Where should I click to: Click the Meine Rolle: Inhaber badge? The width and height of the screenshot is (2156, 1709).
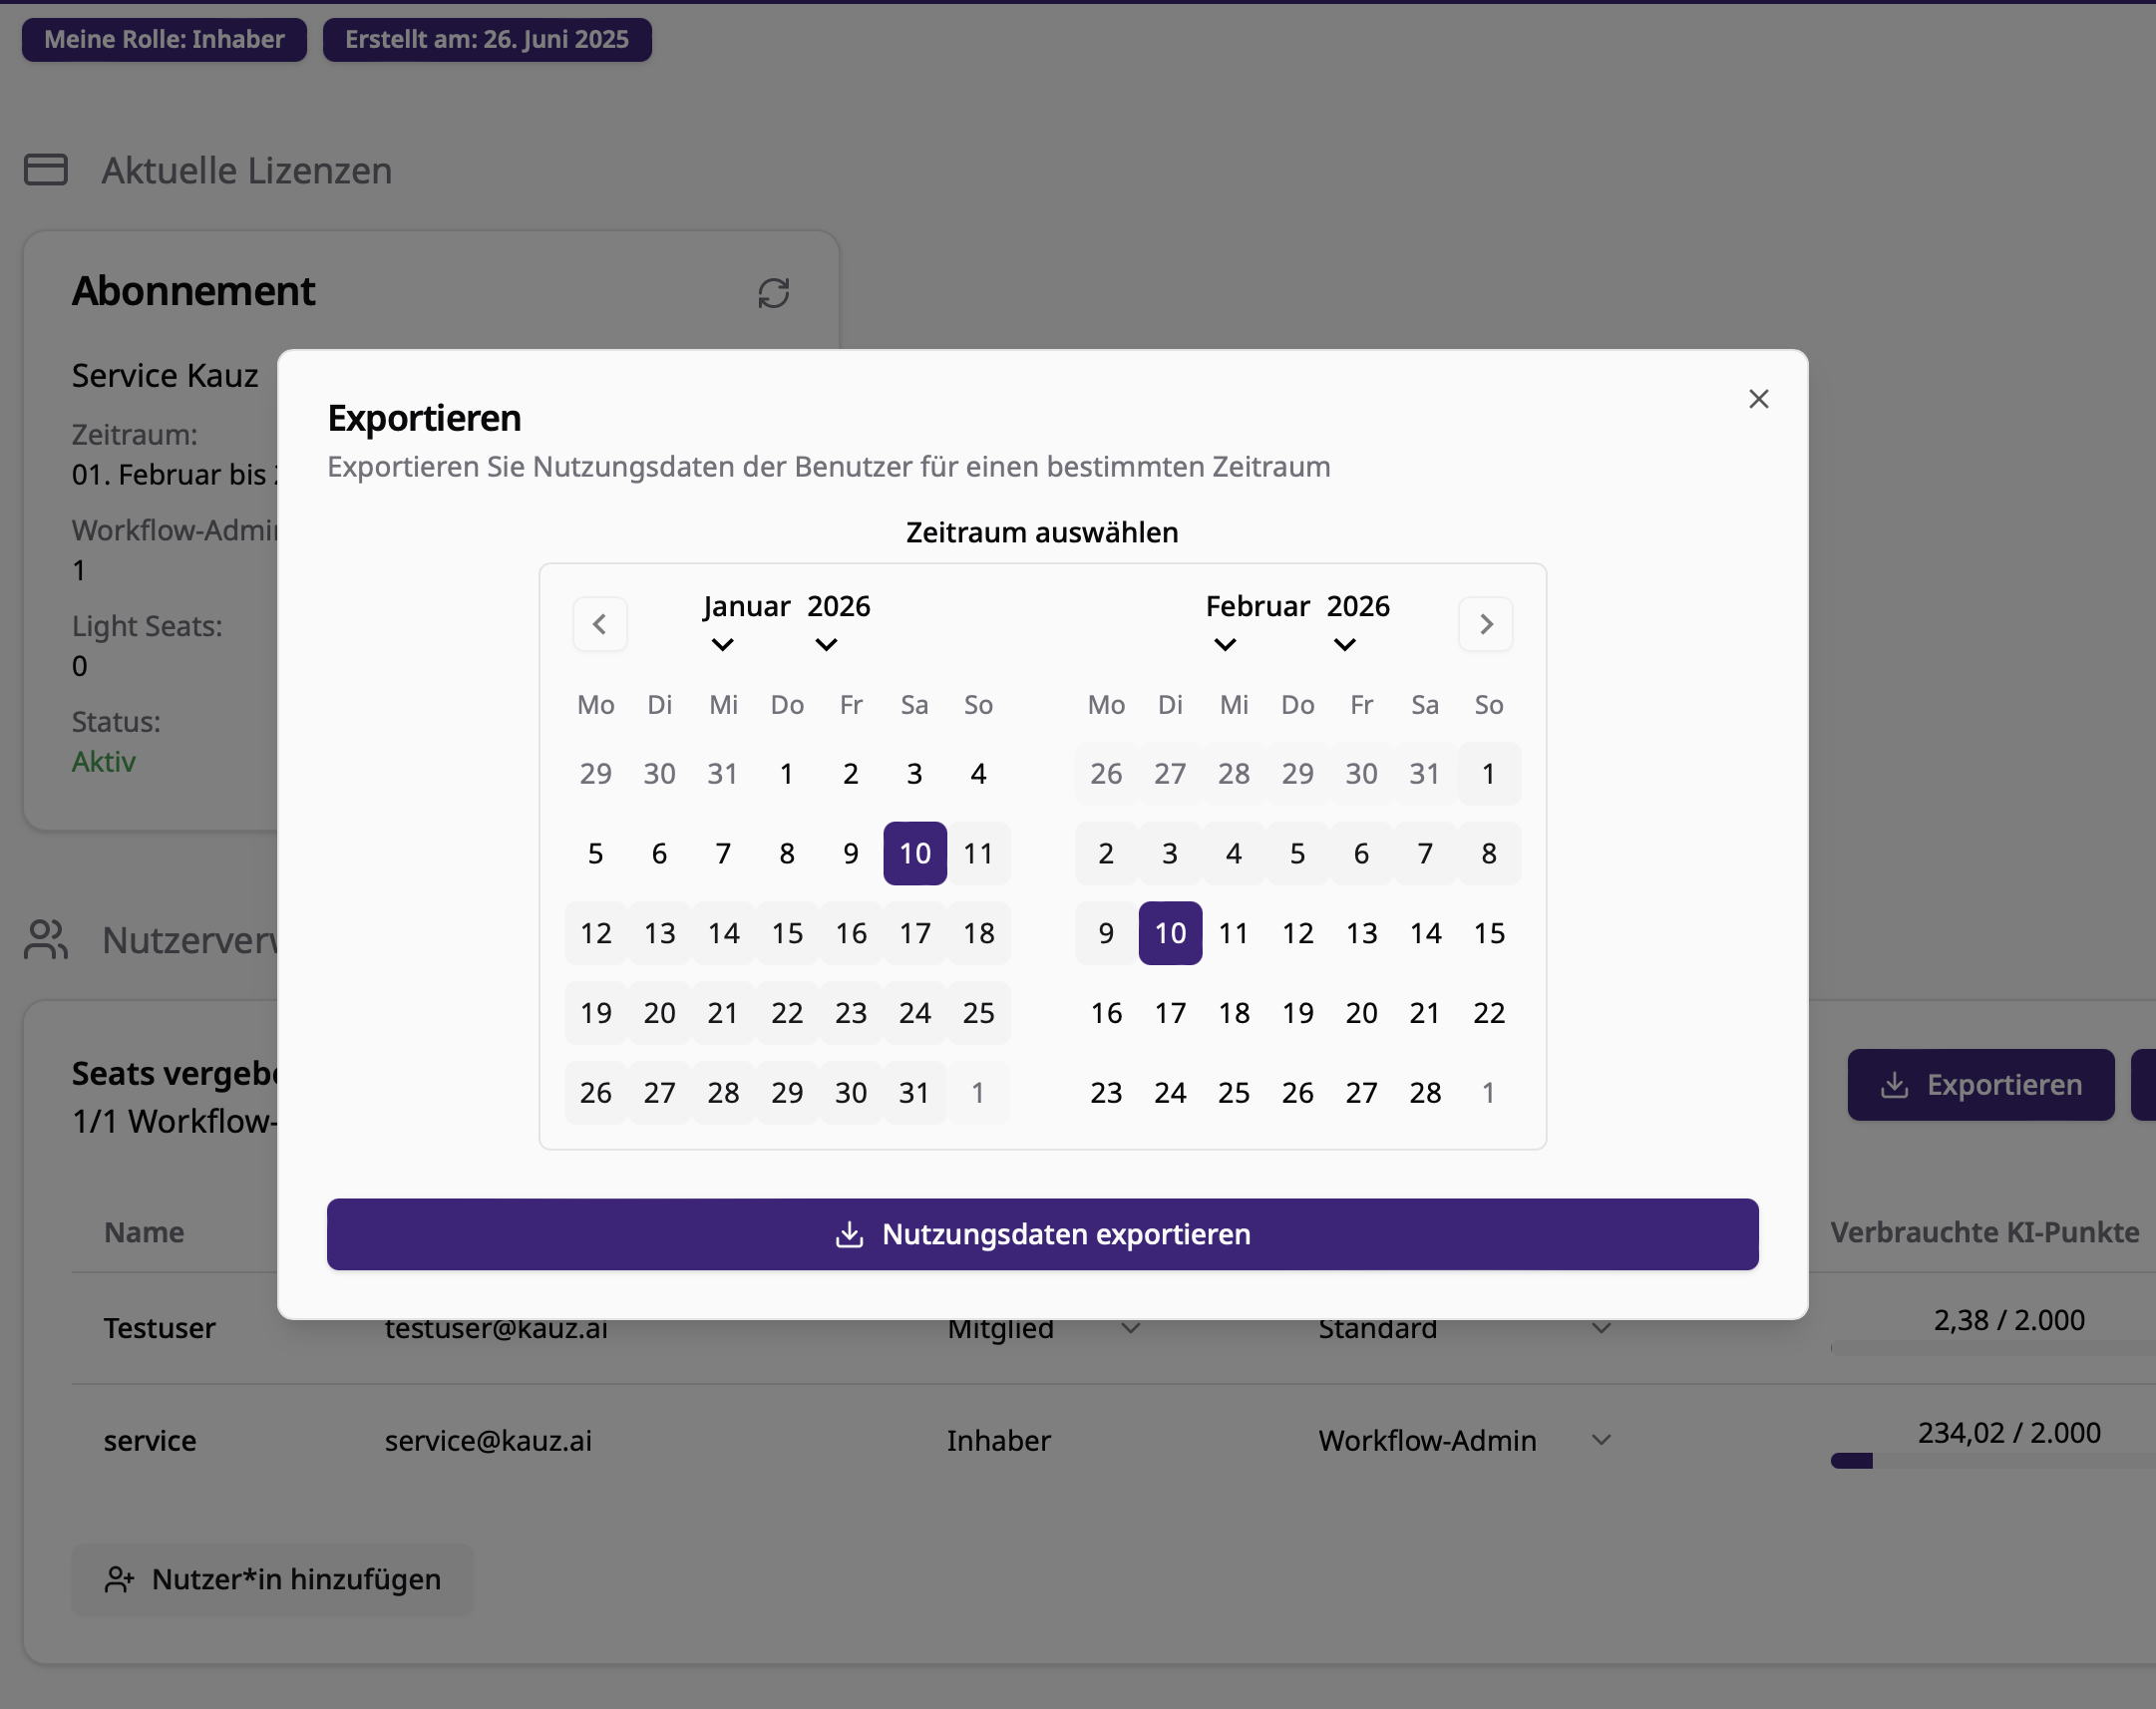point(164,39)
